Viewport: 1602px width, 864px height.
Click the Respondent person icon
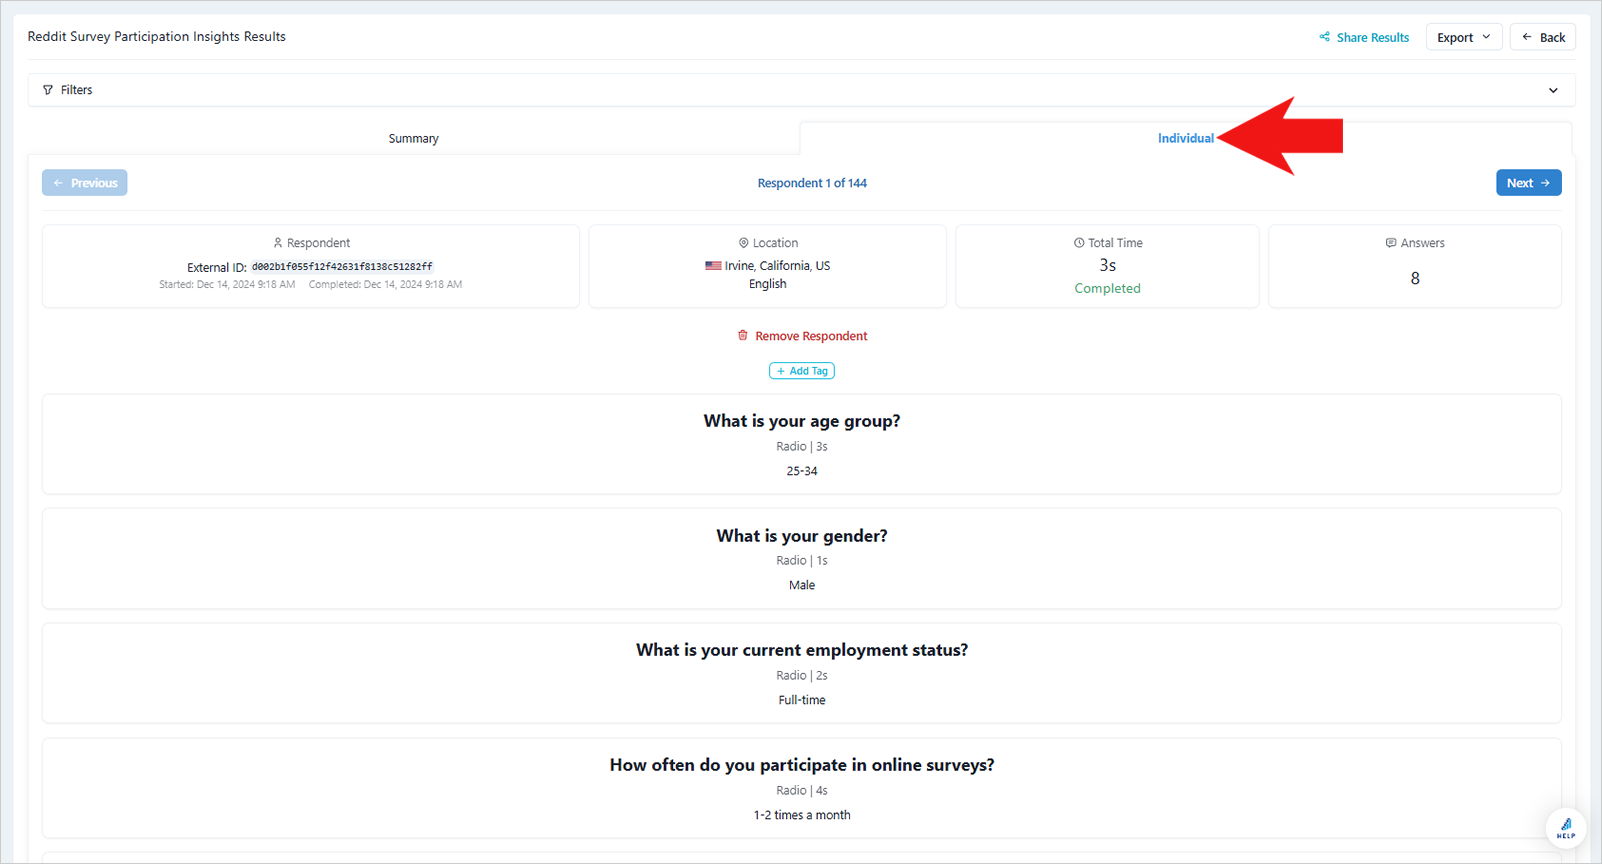[x=278, y=243]
